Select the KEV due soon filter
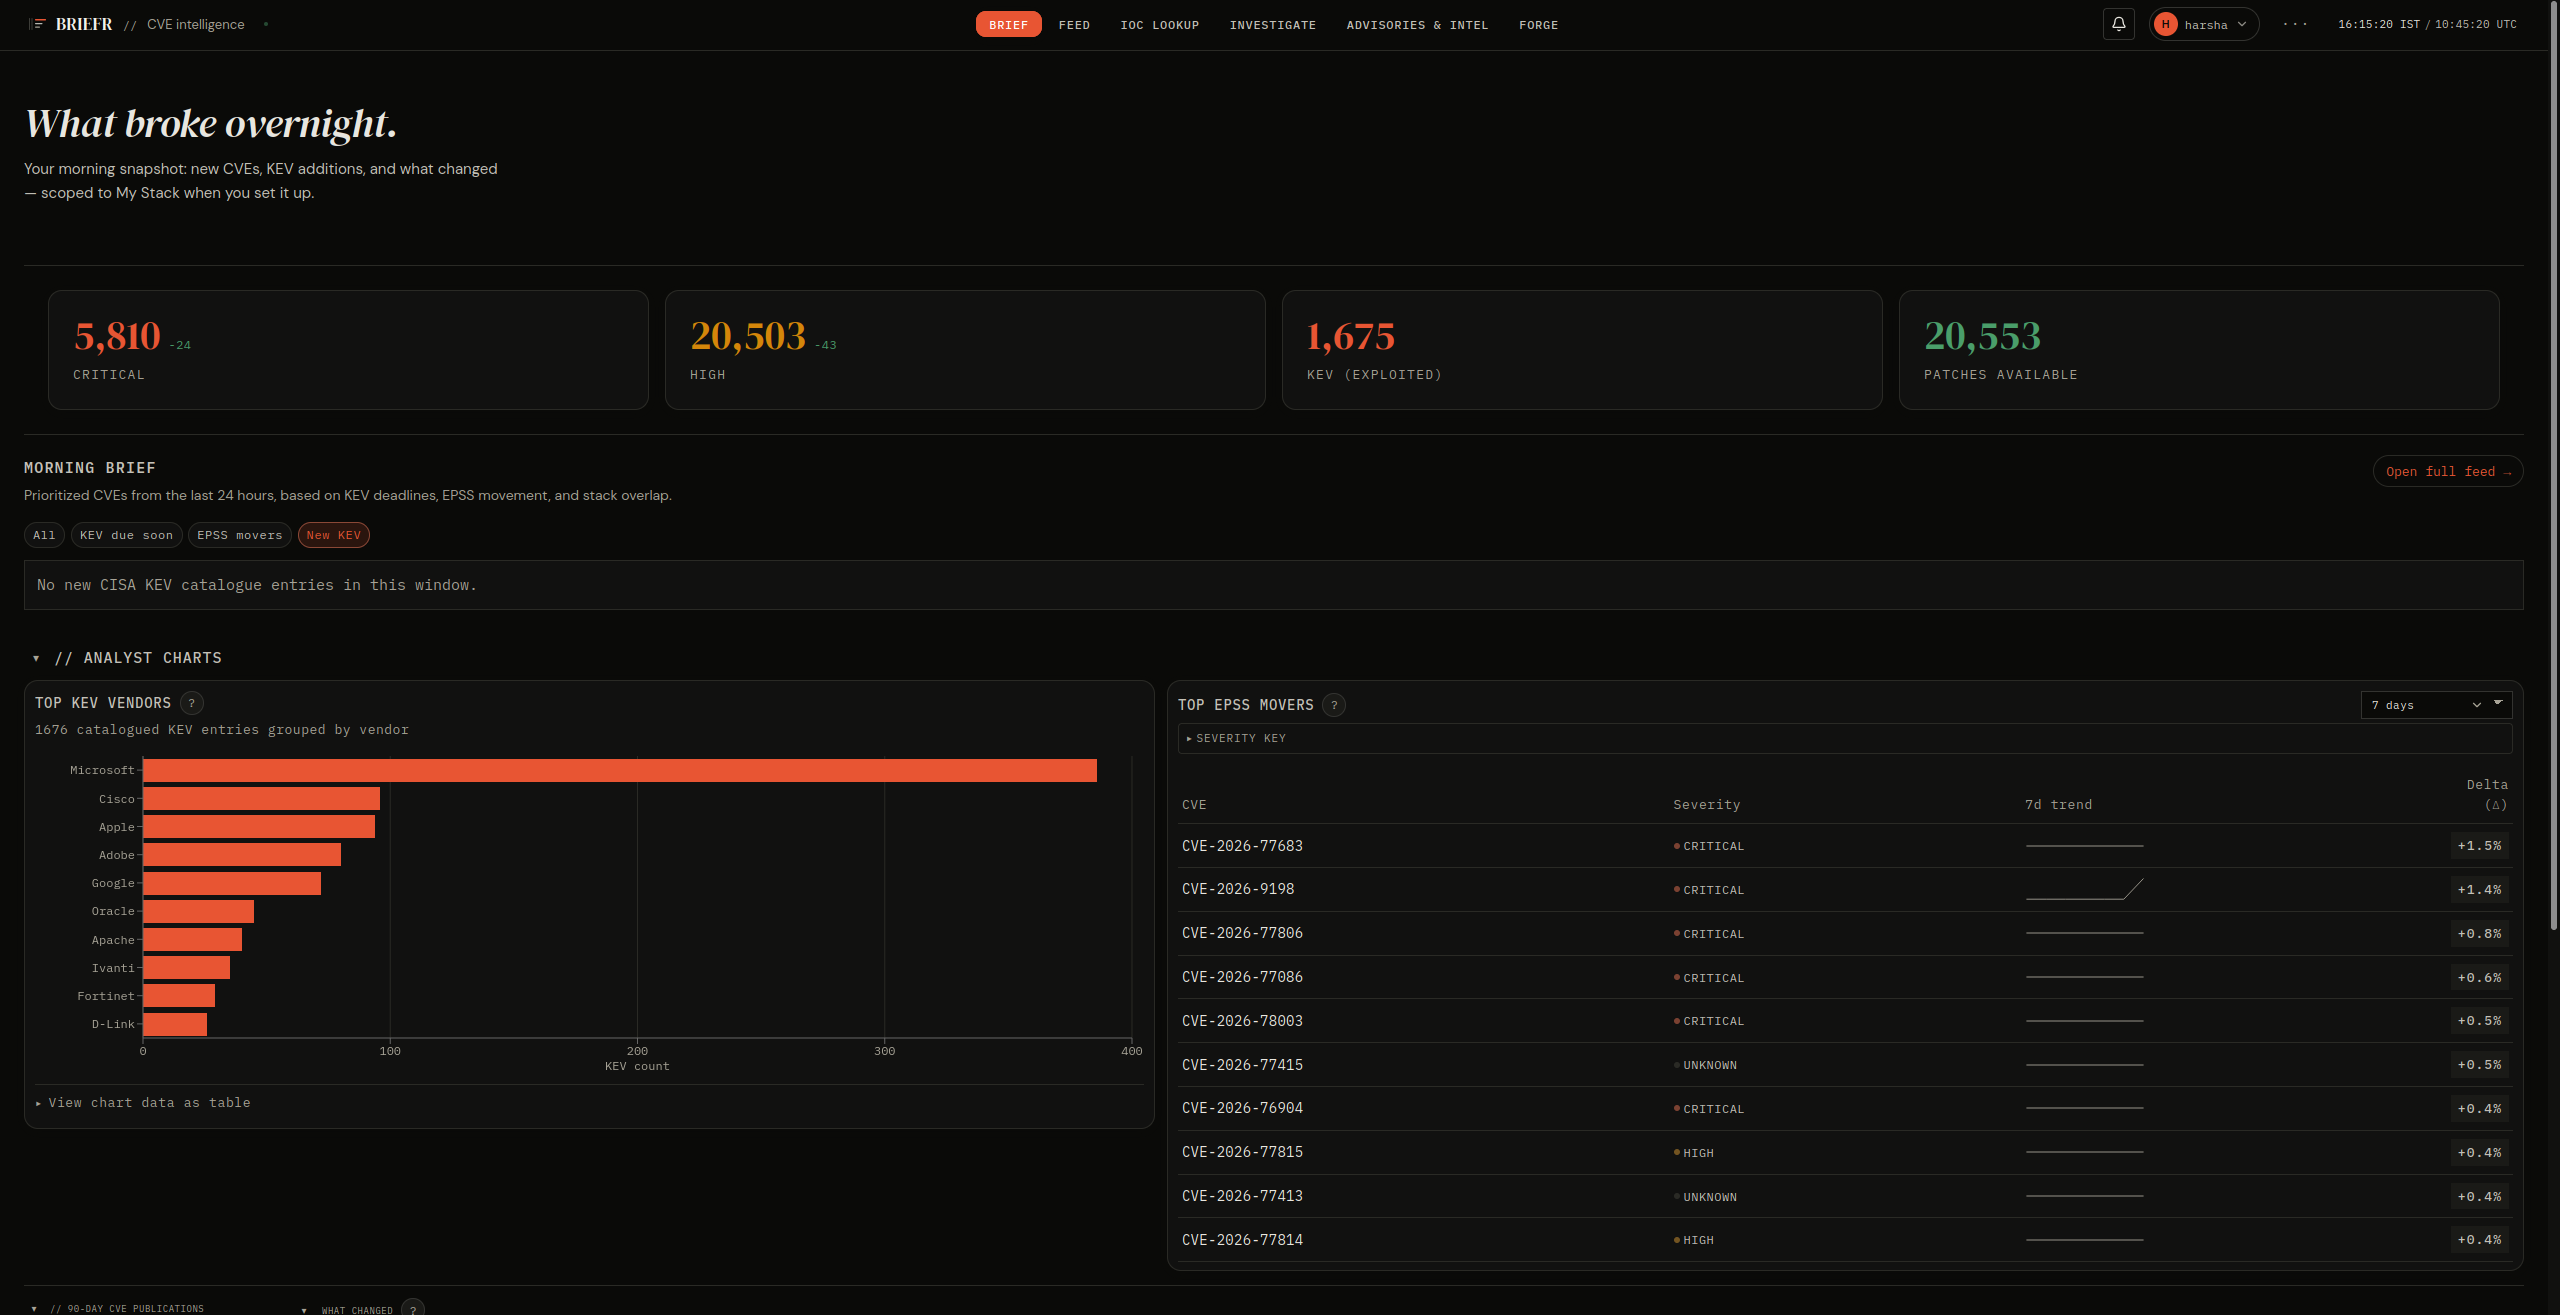The image size is (2560, 1315). pos(126,535)
